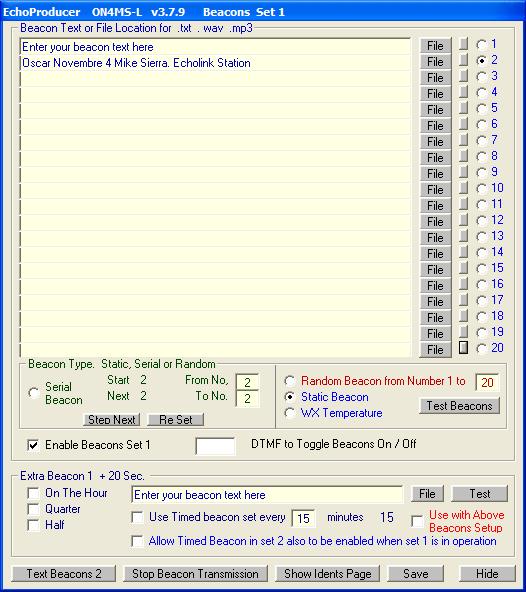Image resolution: width=526 pixels, height=592 pixels.
Task: Click the Oscar Novembre 4 Mike Sierra text field
Action: click(215, 63)
